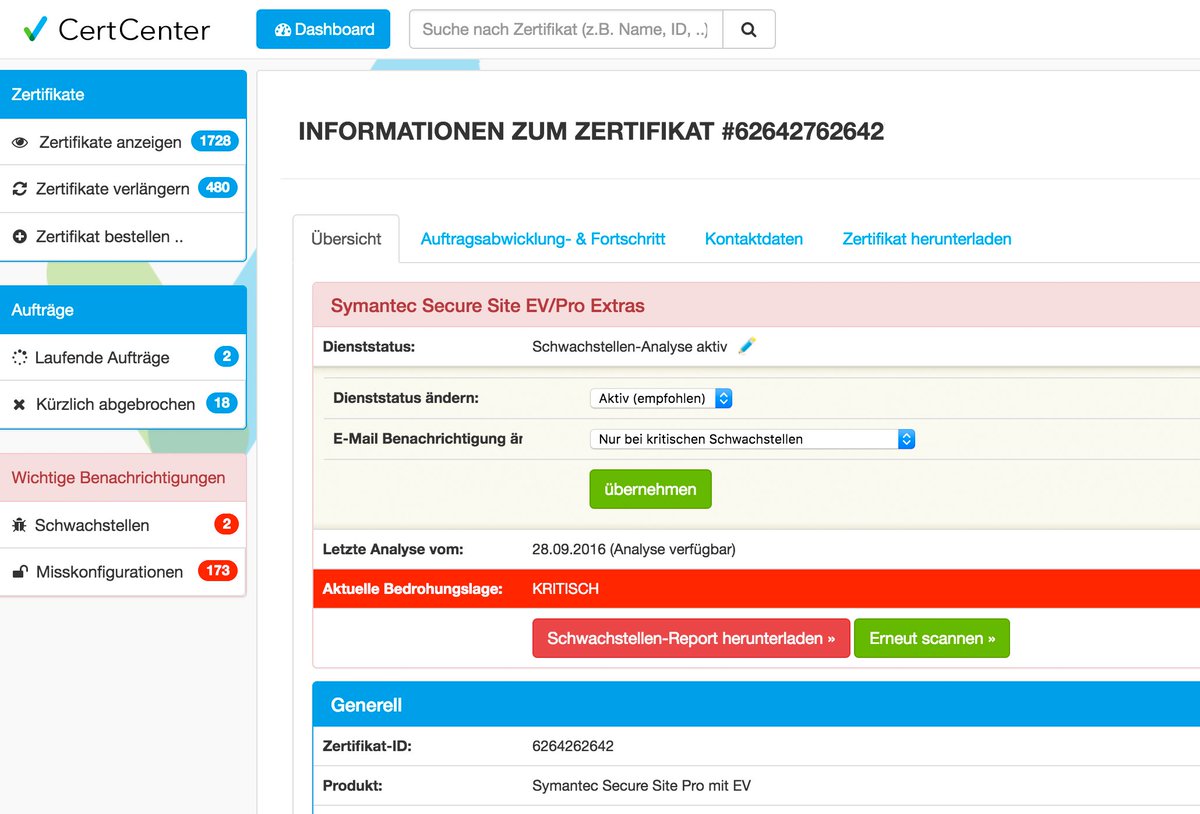Viewport: 1200px width, 814px height.
Task: Click the red 173 Misskonfigurationen badge
Action: point(218,571)
